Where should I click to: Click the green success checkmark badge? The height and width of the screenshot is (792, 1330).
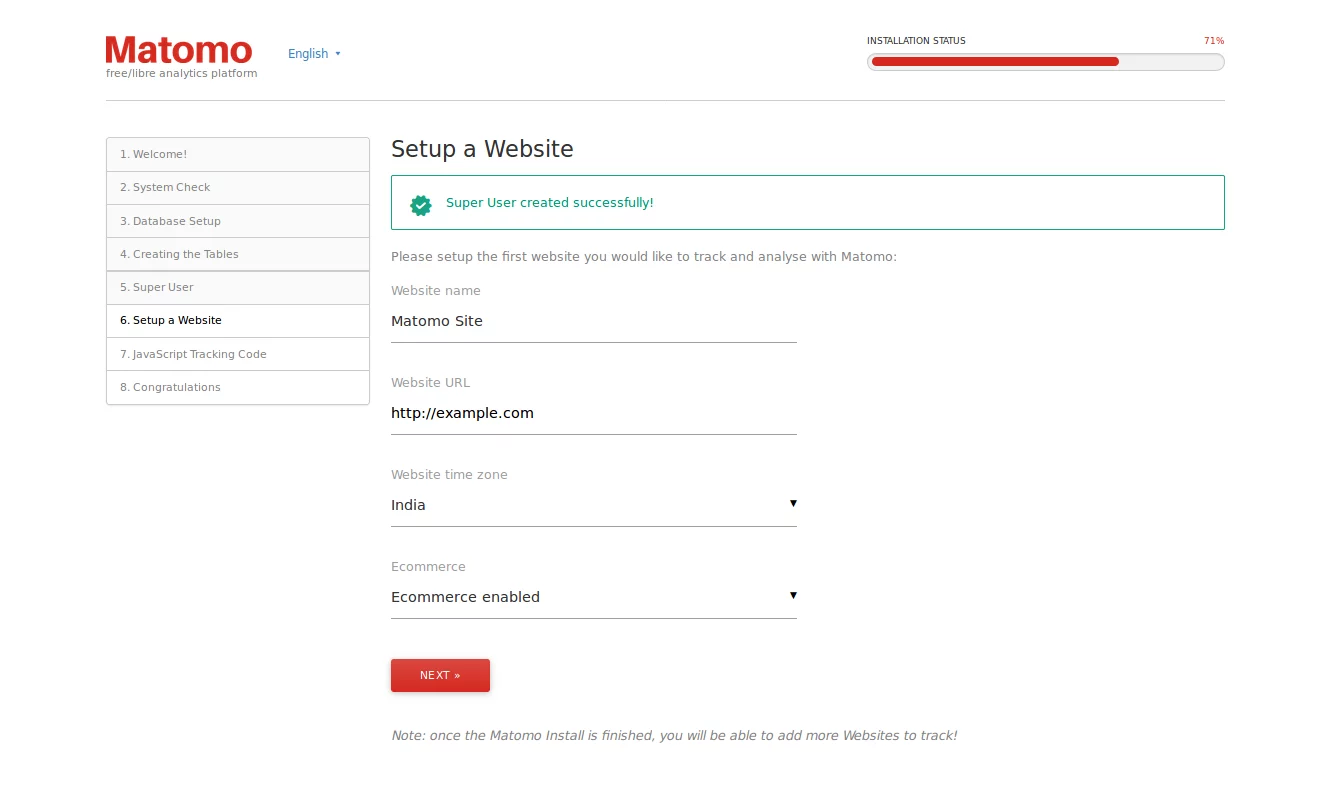(x=421, y=204)
